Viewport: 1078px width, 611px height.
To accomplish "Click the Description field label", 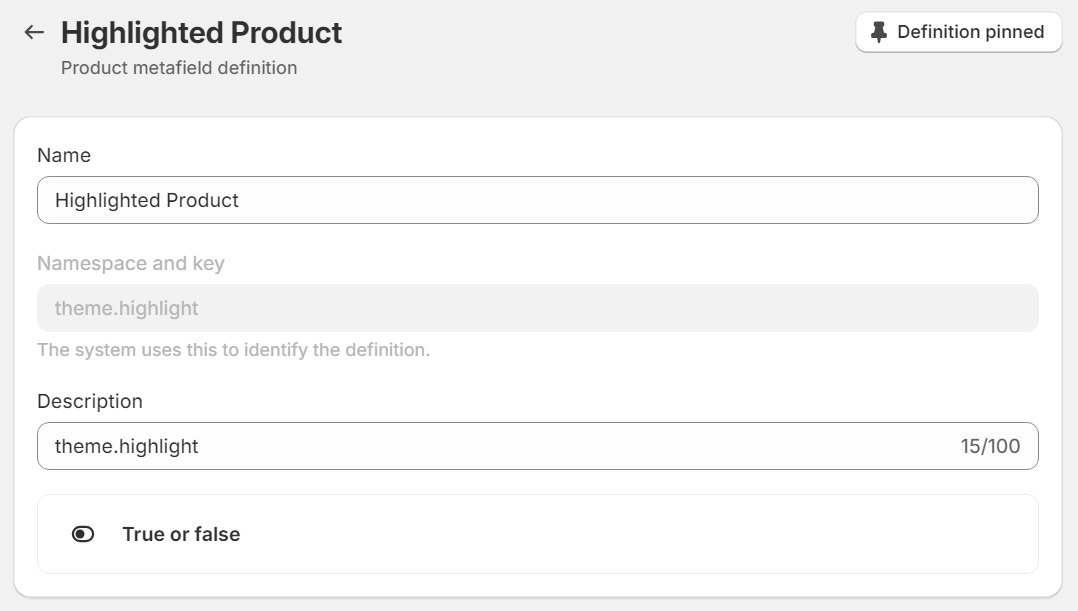I will click(90, 401).
